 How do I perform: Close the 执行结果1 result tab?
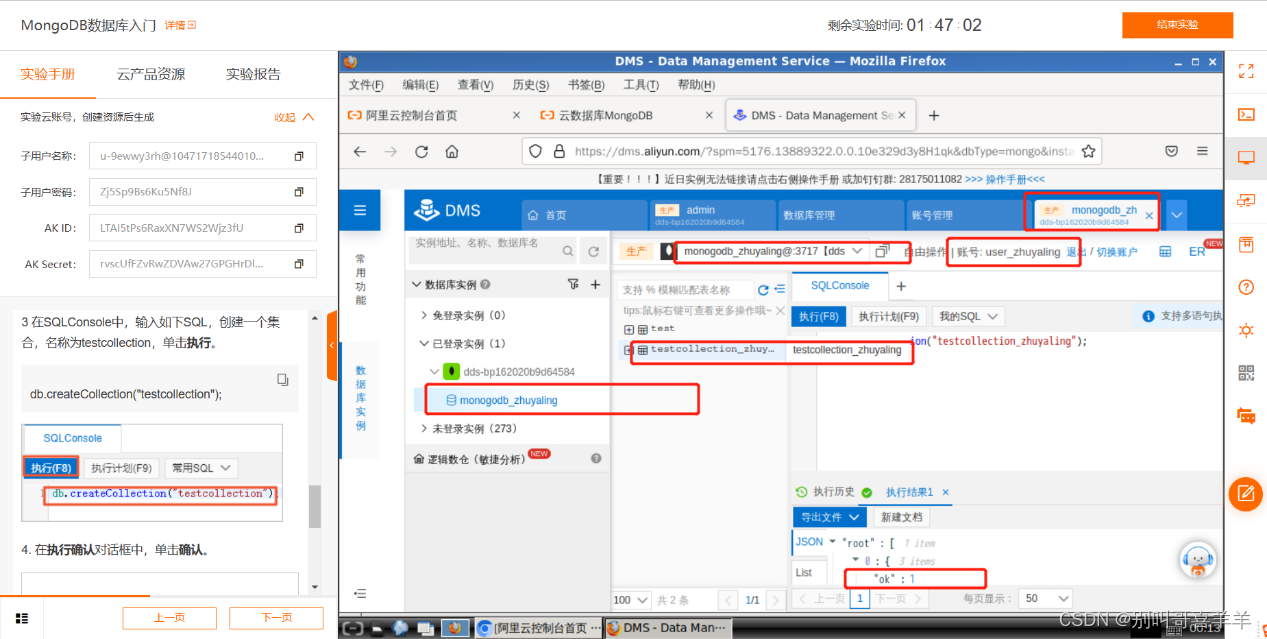946,493
